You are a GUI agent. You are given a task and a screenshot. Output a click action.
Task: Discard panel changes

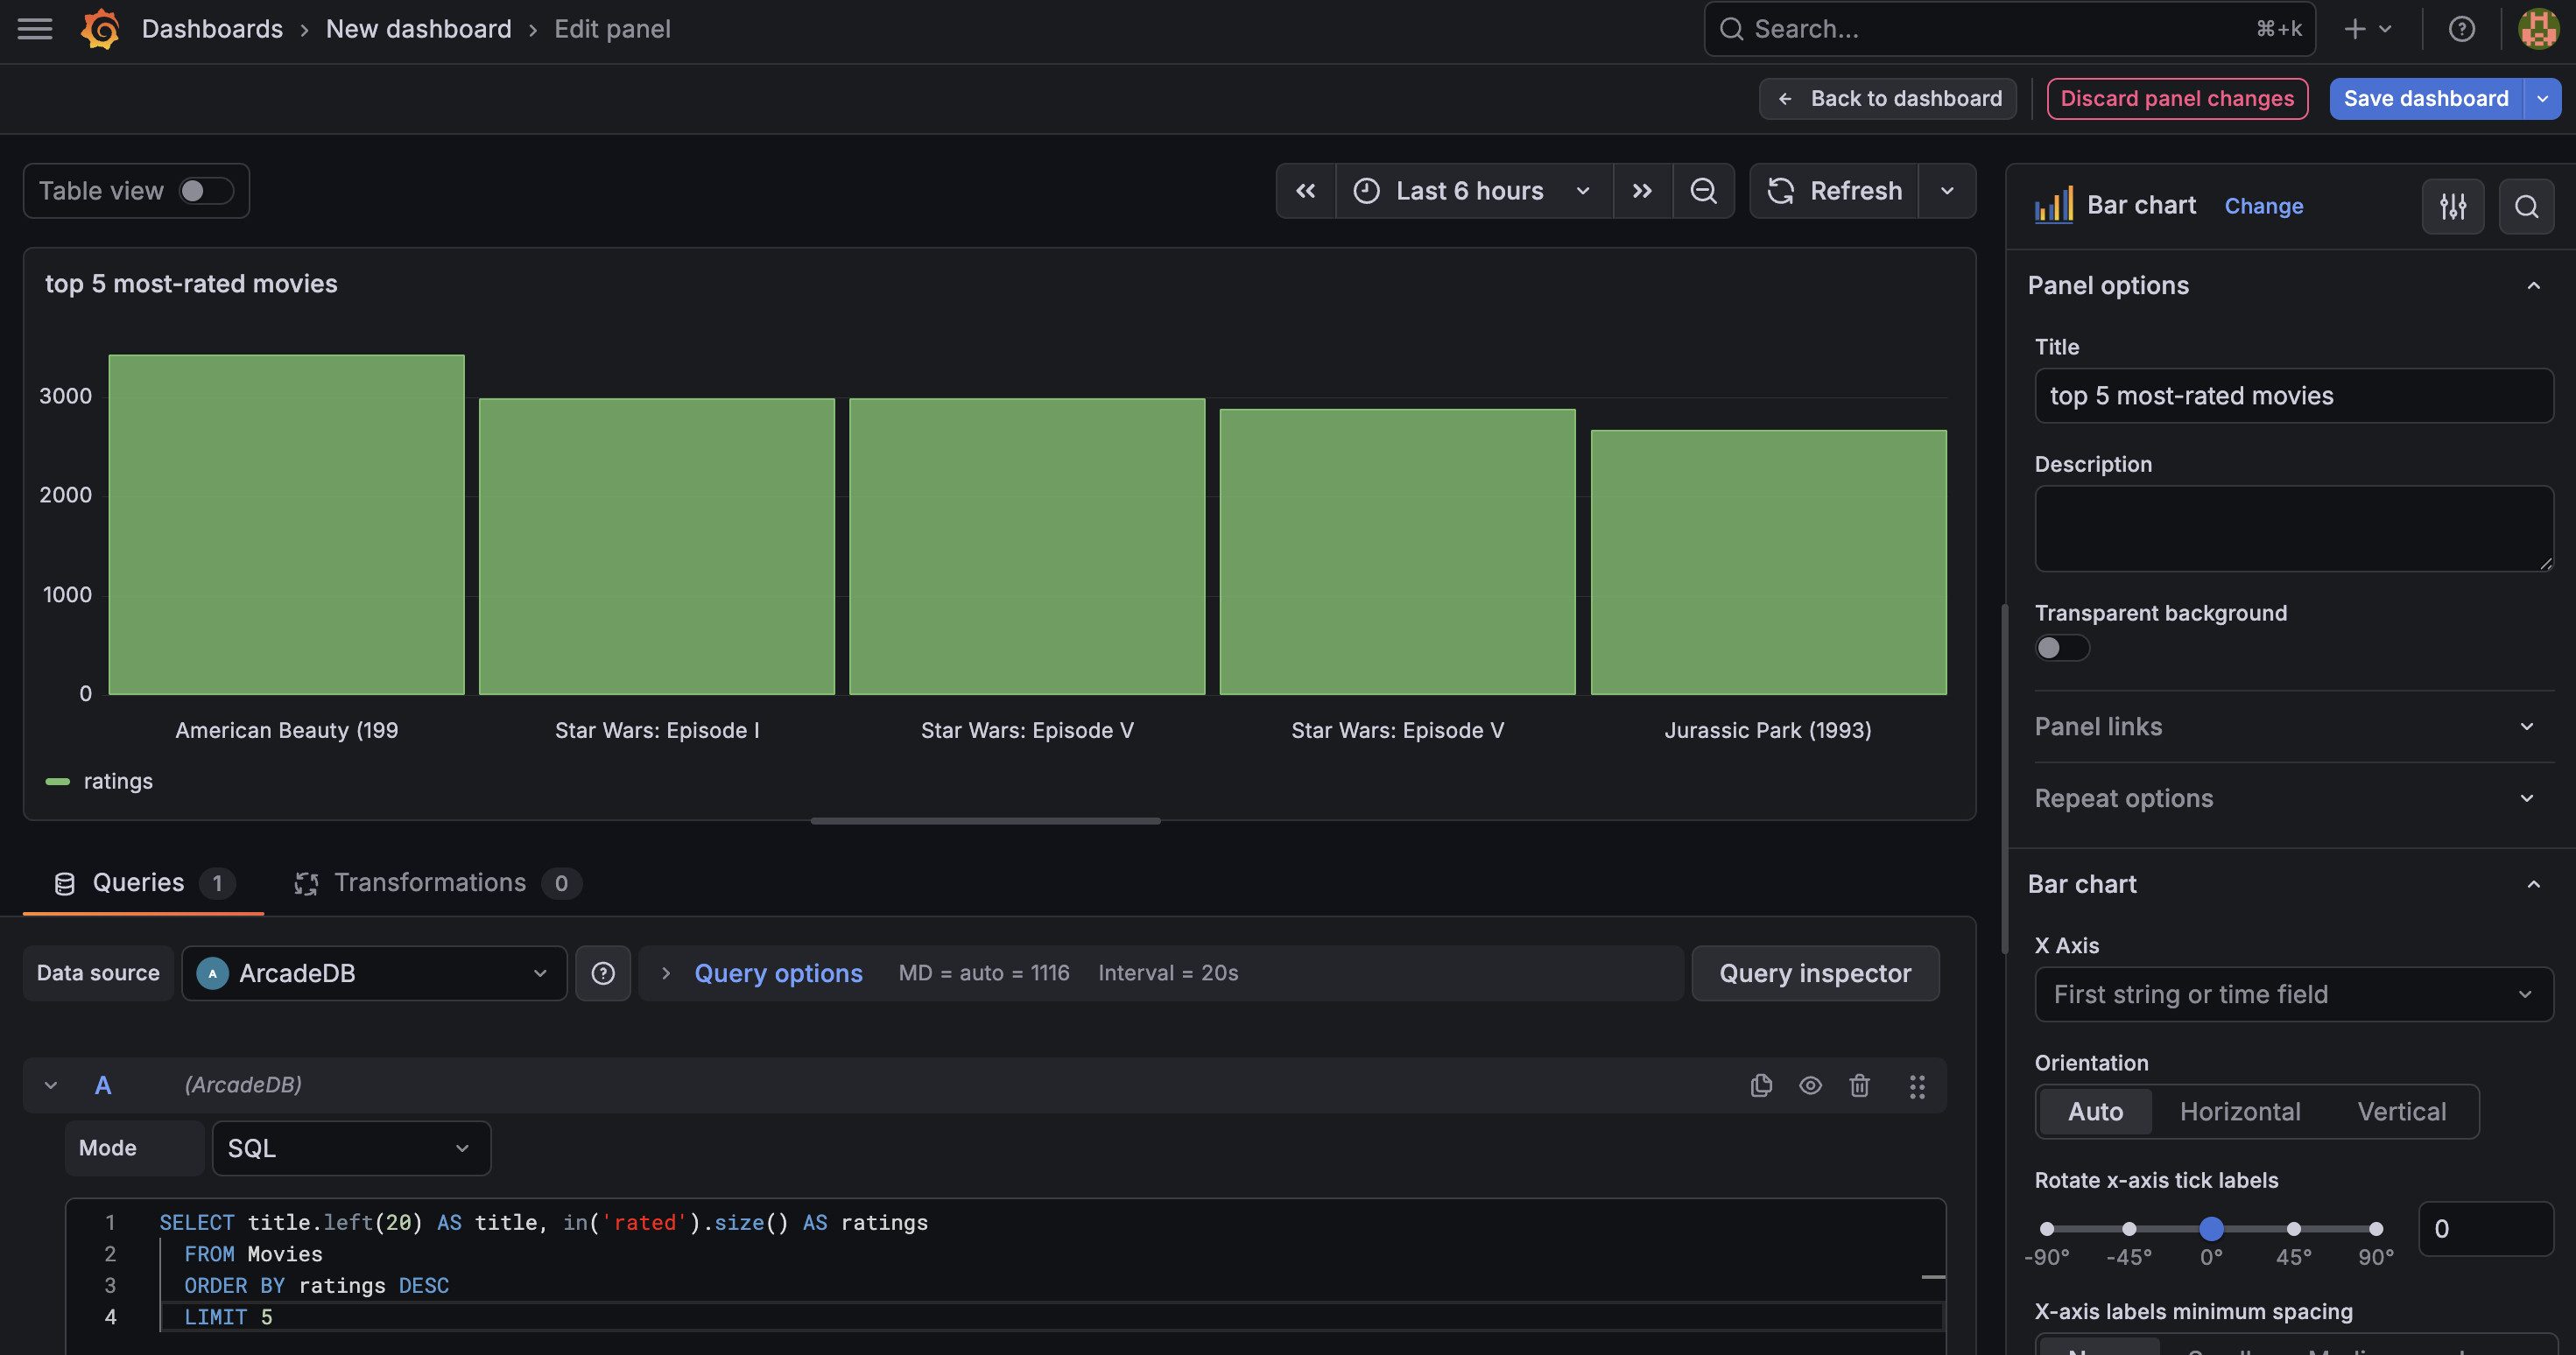(2177, 98)
